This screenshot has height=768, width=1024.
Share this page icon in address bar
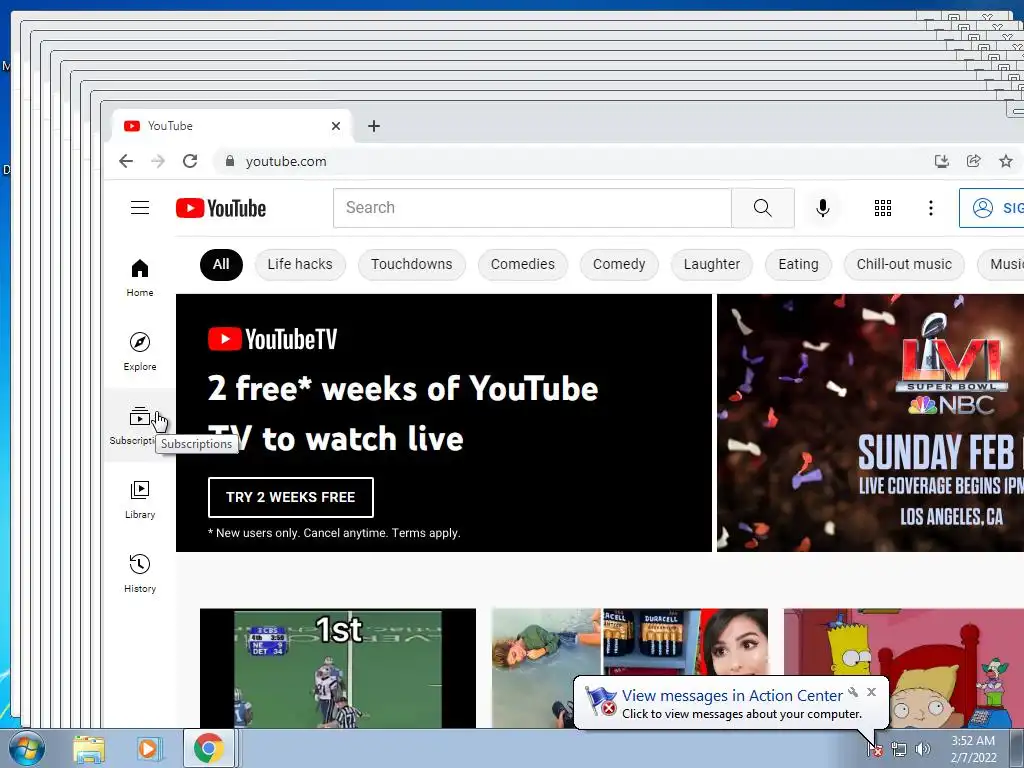(x=974, y=161)
